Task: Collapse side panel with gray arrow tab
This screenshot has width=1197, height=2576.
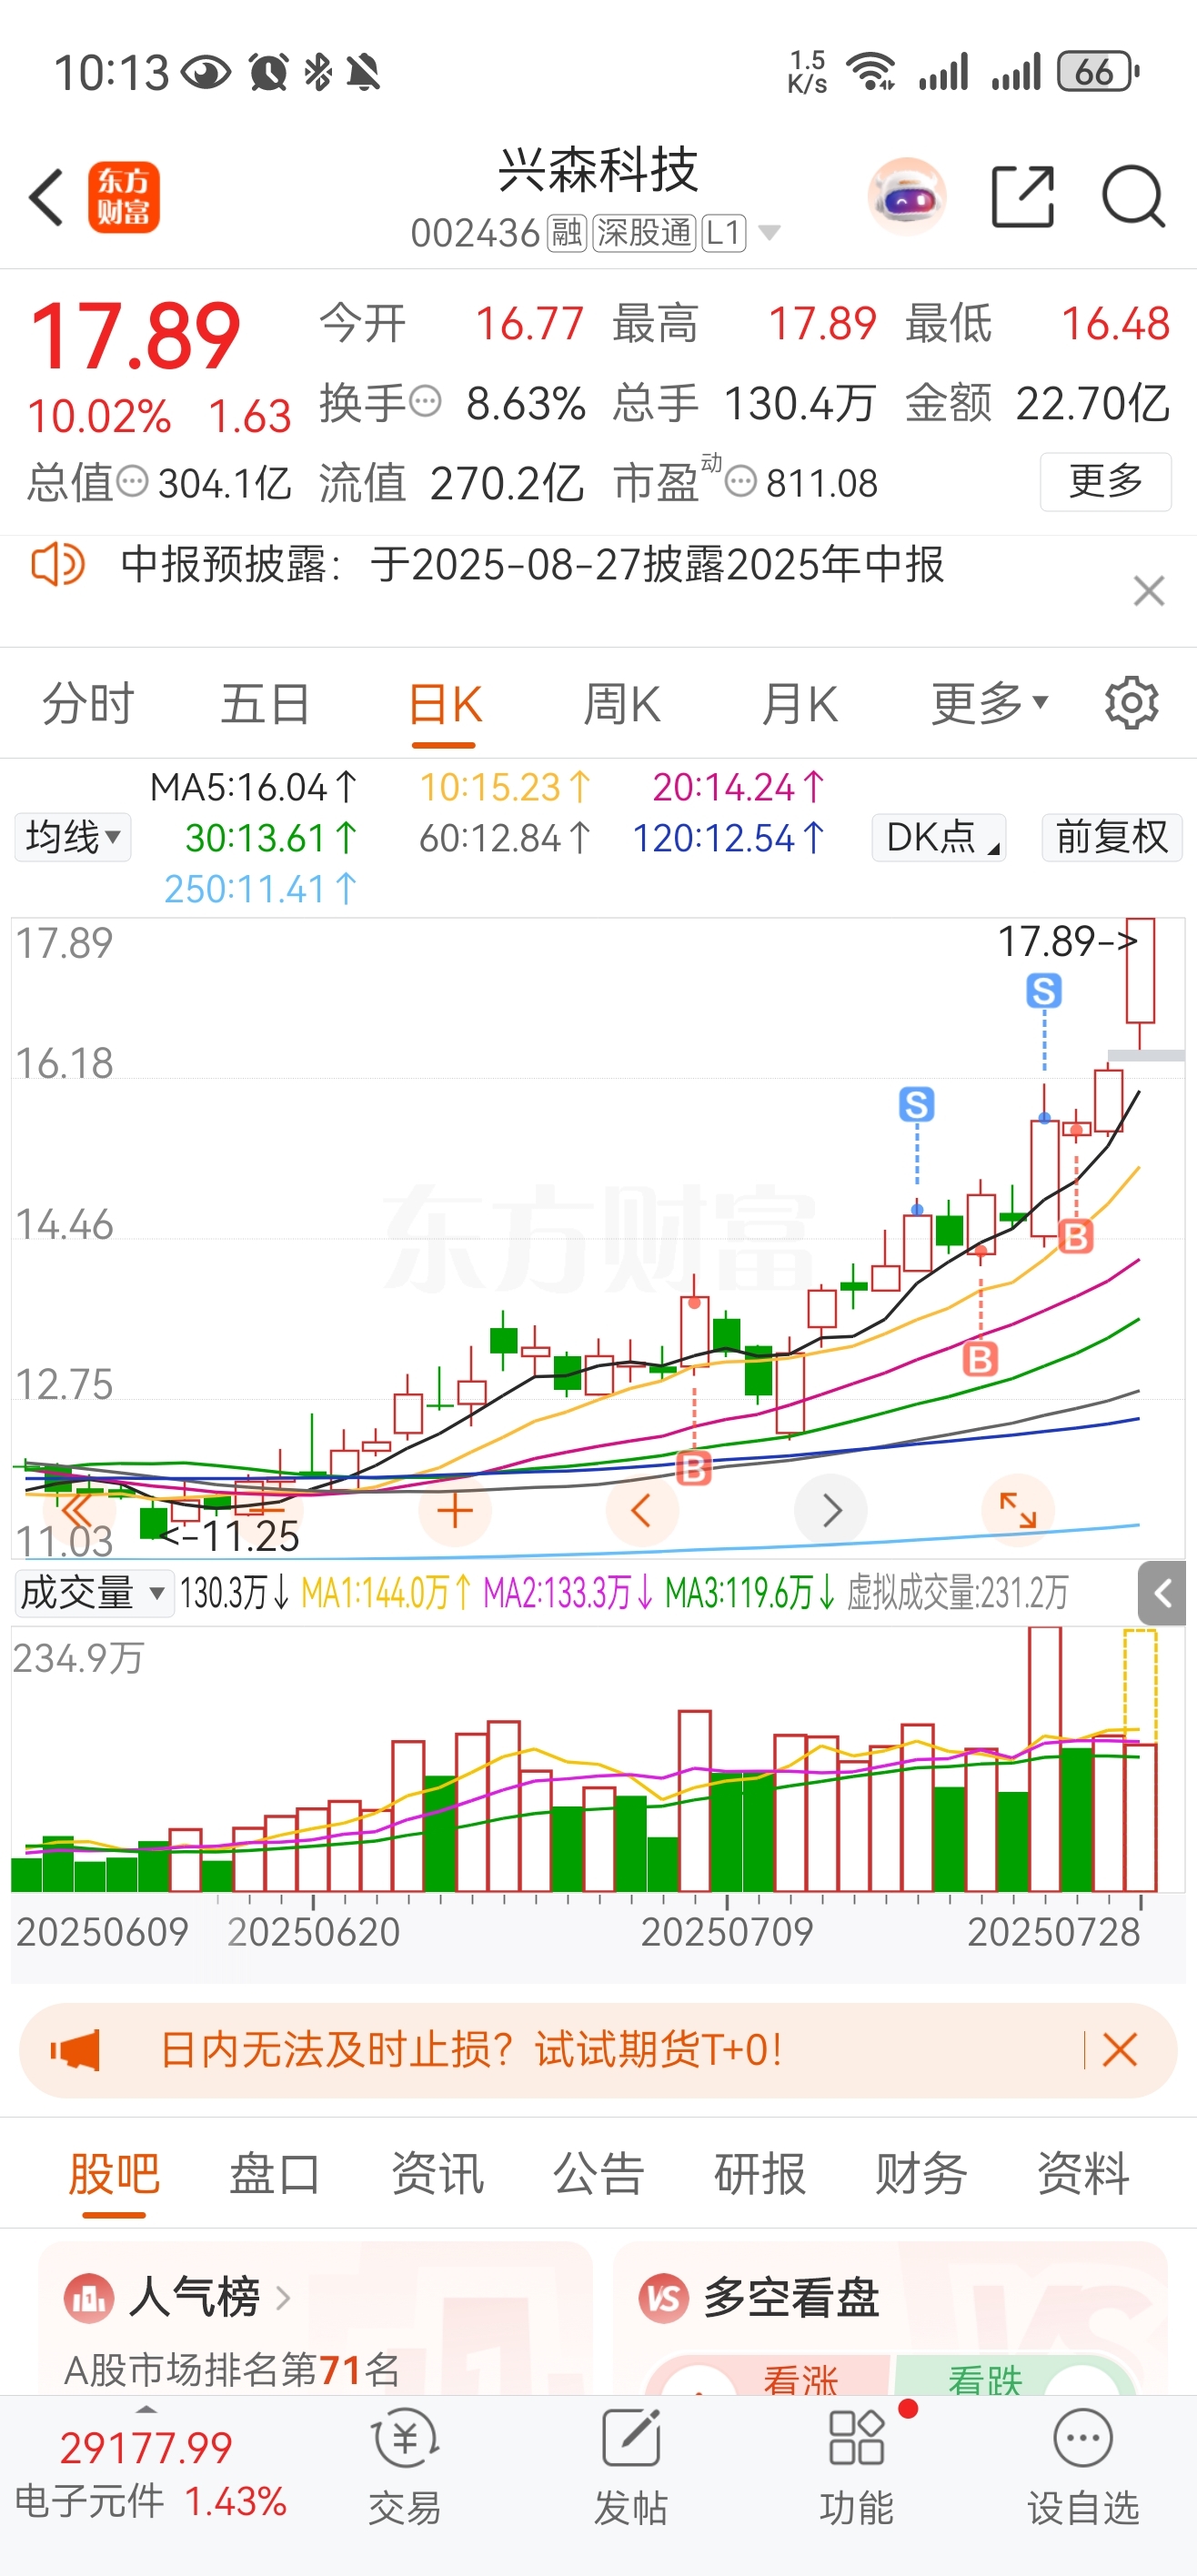Action: [1162, 1593]
